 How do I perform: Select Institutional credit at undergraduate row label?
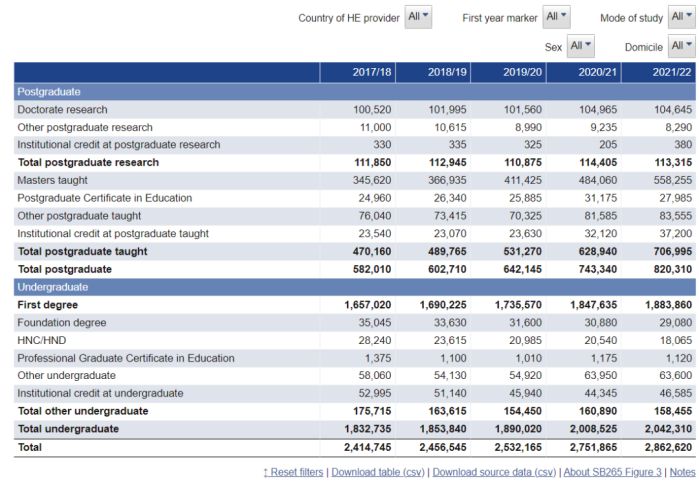click(100, 393)
